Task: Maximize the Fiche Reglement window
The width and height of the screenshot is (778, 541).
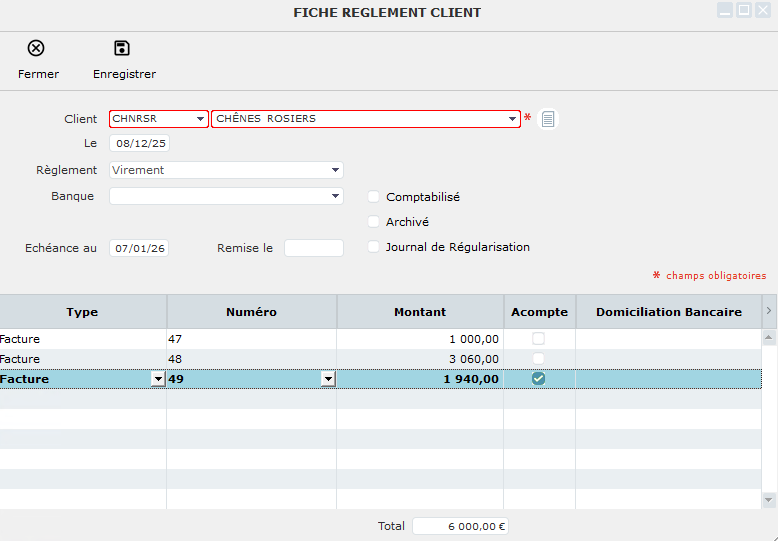Action: (744, 10)
